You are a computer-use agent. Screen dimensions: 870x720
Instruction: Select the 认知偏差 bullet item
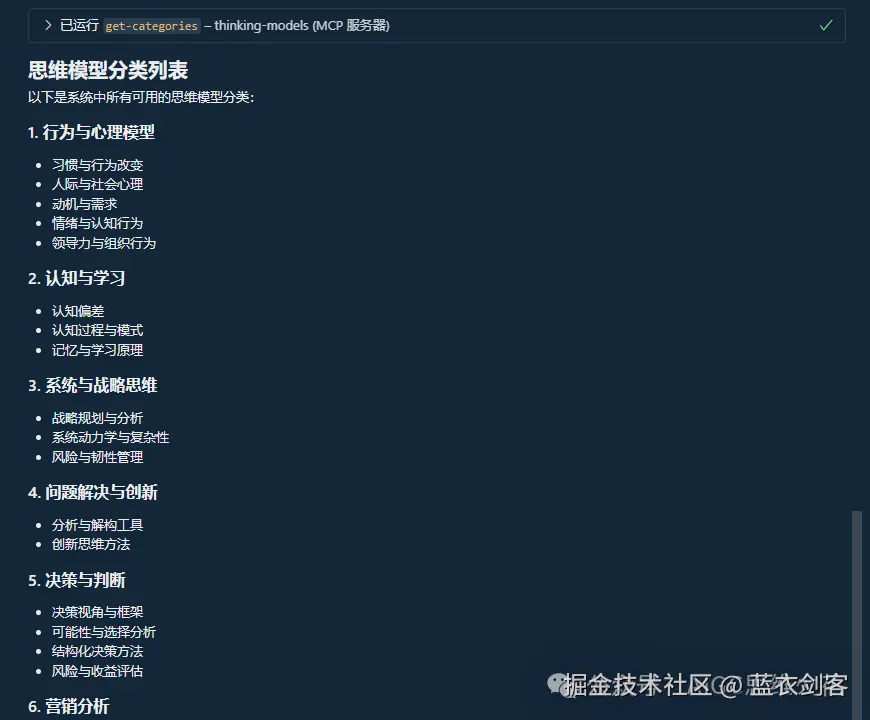coord(78,310)
